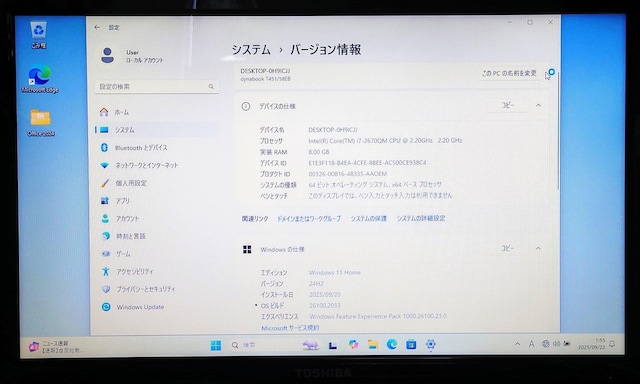Open the taskbar clock and date
The width and height of the screenshot is (640, 384).
pos(591,344)
